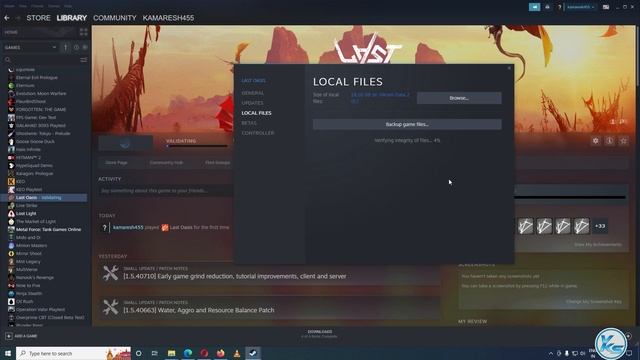The image size is (640, 360).
Task: Select BETAS in properties sidebar
Action: pyautogui.click(x=249, y=123)
